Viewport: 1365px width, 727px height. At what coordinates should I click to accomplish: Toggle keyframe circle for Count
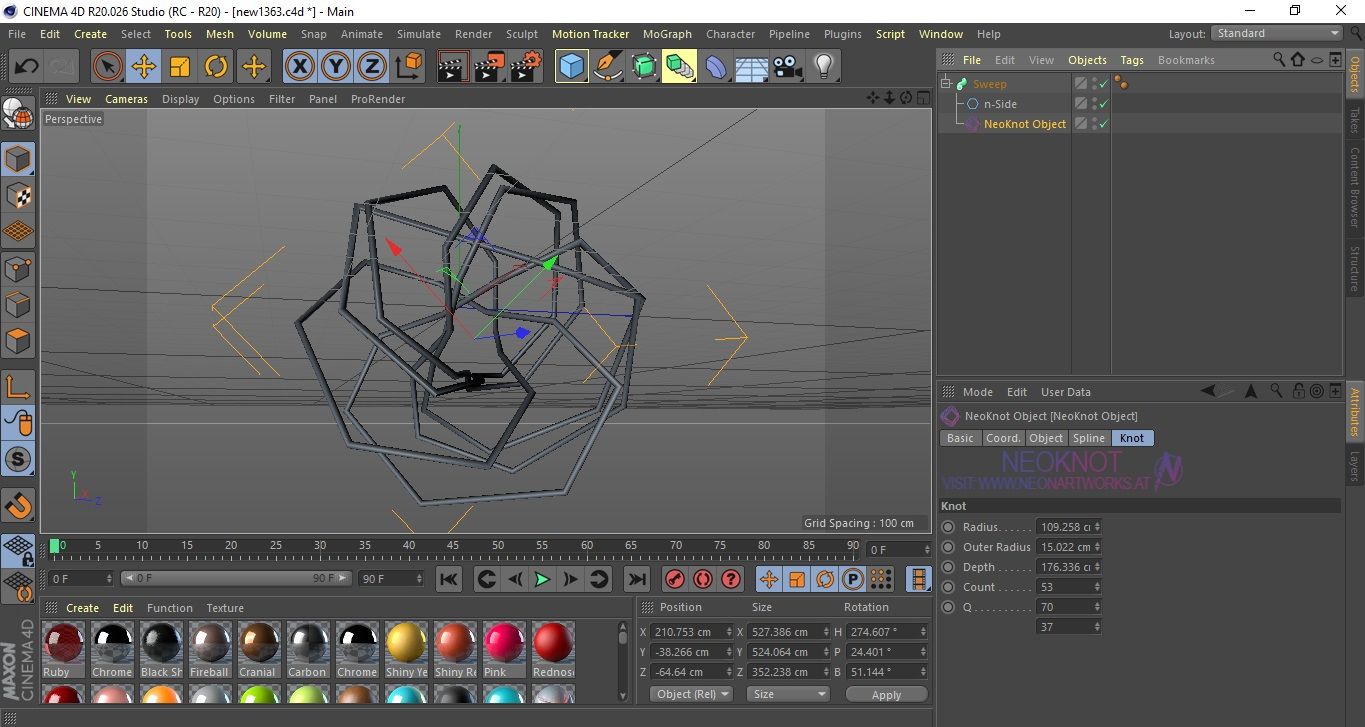[x=948, y=587]
